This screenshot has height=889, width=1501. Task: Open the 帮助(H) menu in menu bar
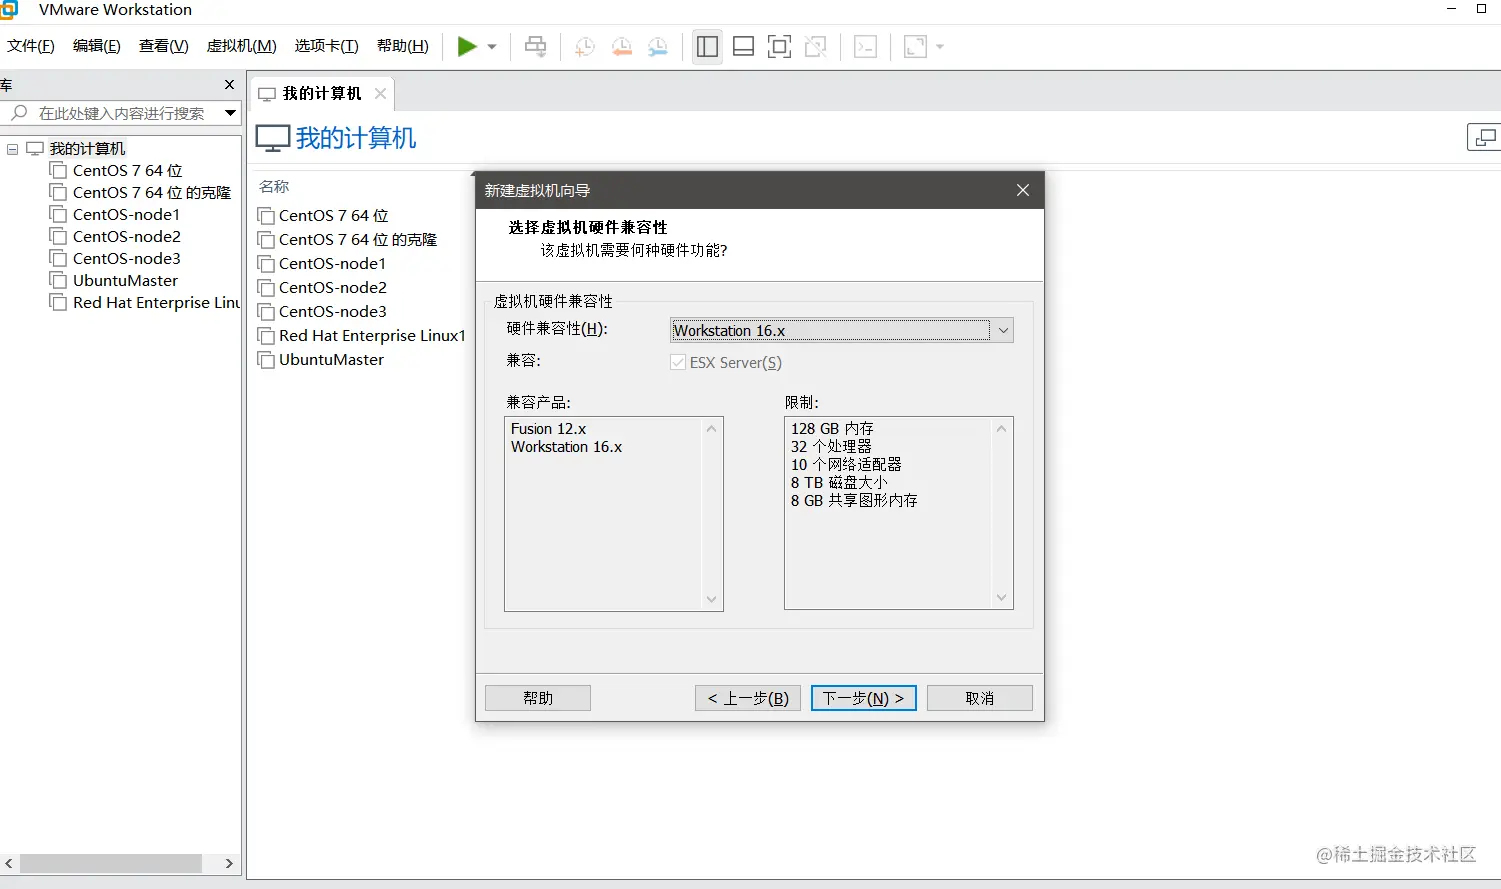[x=403, y=46]
